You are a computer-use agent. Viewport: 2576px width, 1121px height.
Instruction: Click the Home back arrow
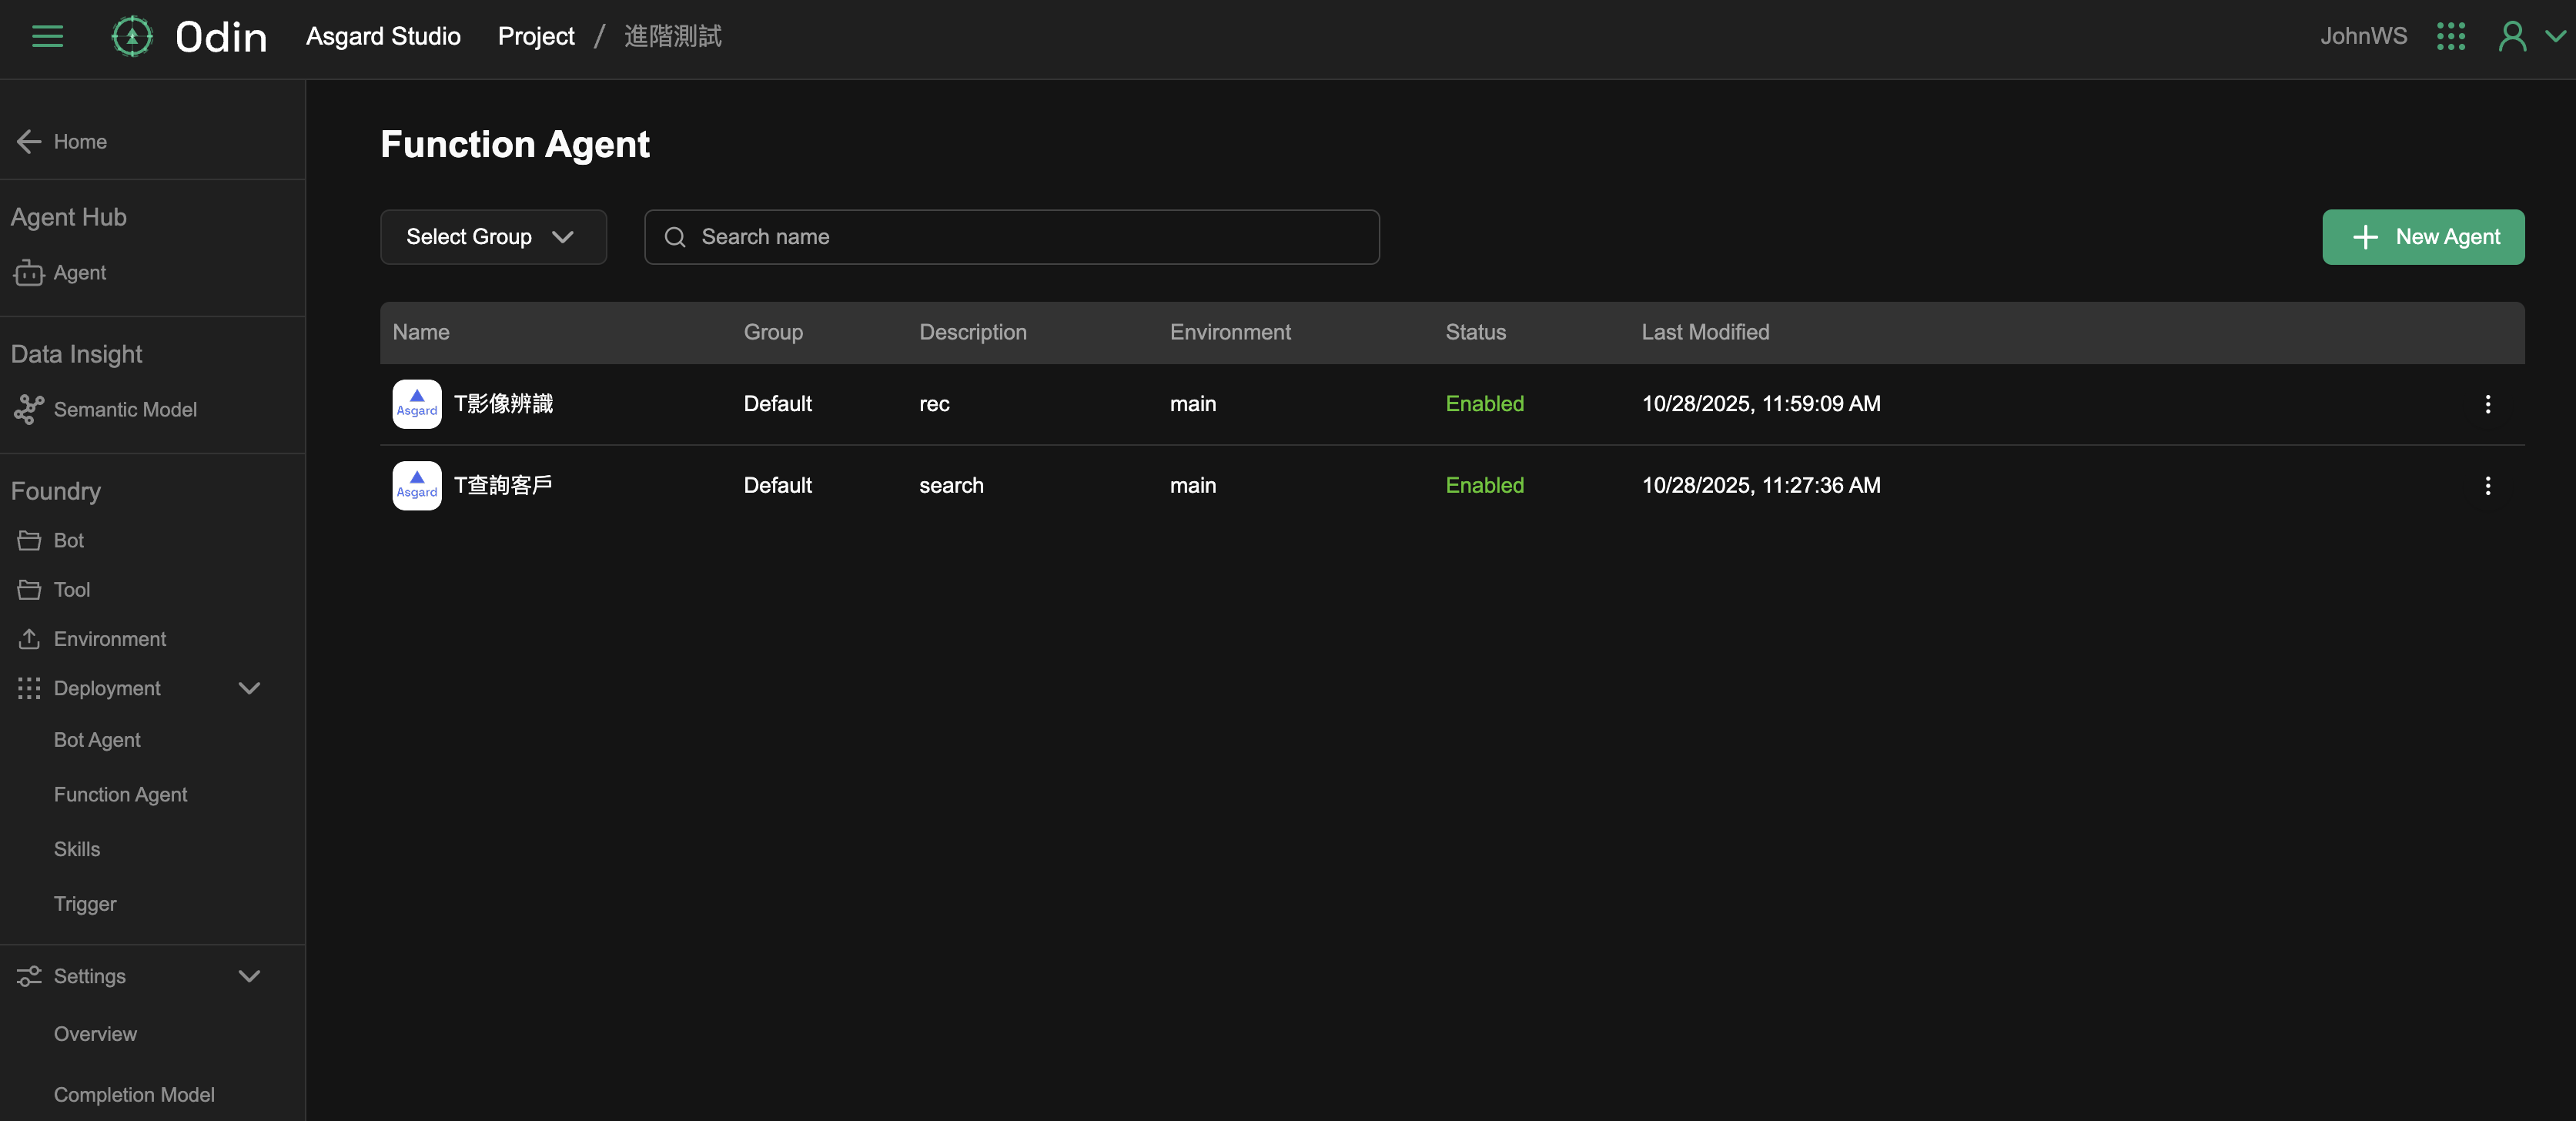point(29,142)
